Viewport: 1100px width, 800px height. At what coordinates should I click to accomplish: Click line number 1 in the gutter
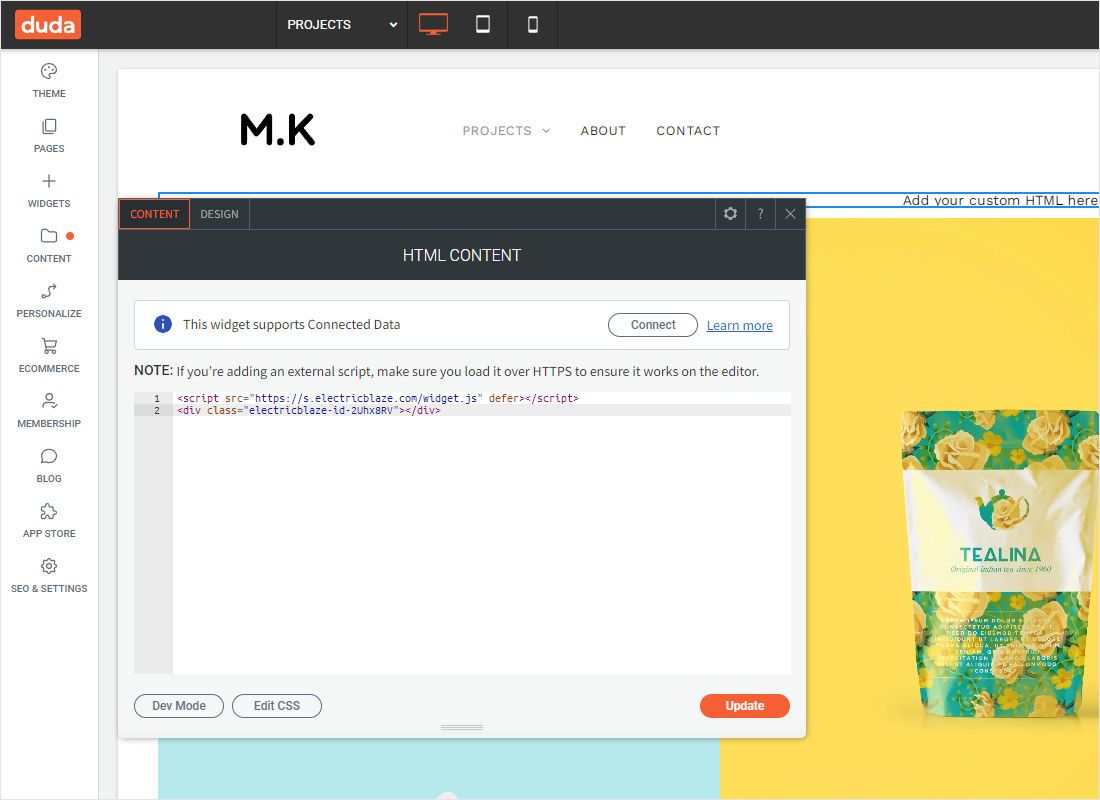tap(157, 398)
